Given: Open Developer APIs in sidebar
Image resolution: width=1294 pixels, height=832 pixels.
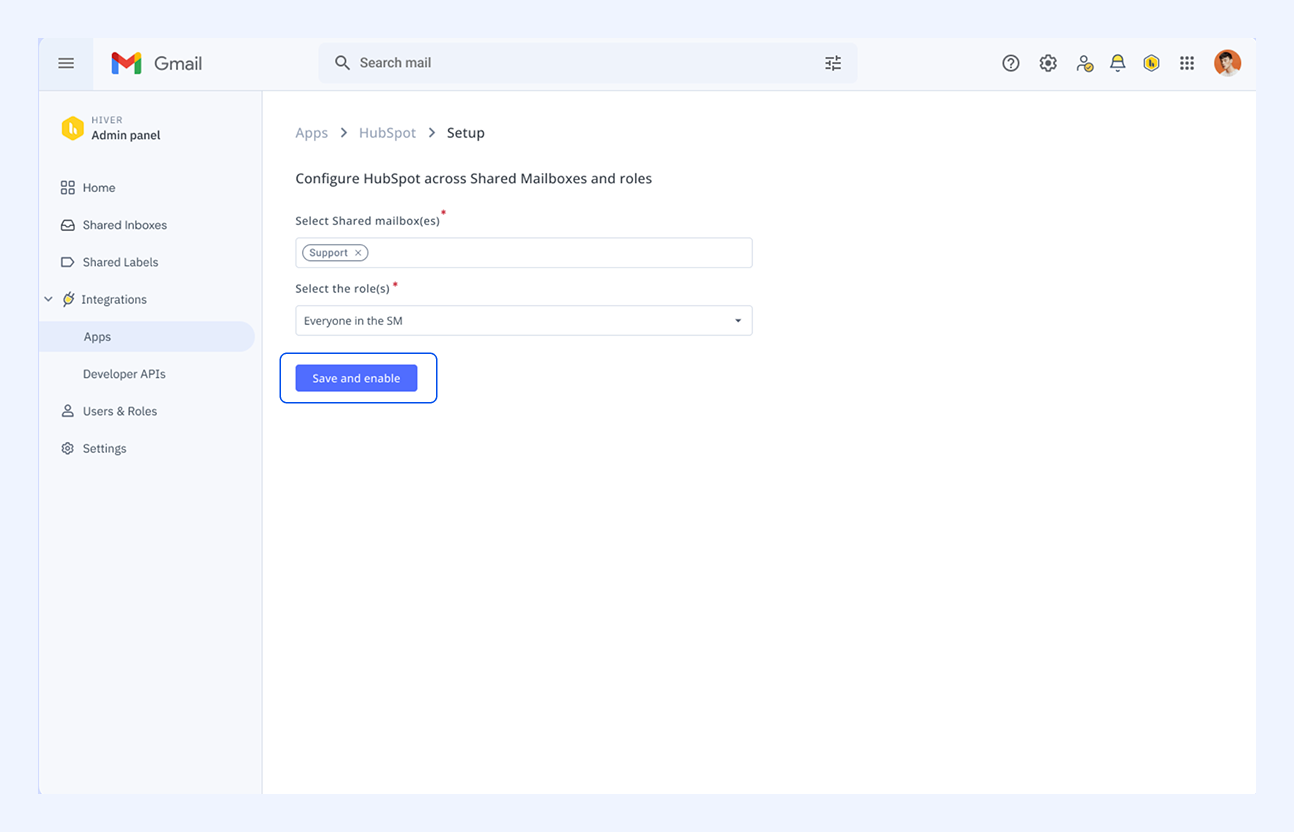Looking at the screenshot, I should coord(124,374).
